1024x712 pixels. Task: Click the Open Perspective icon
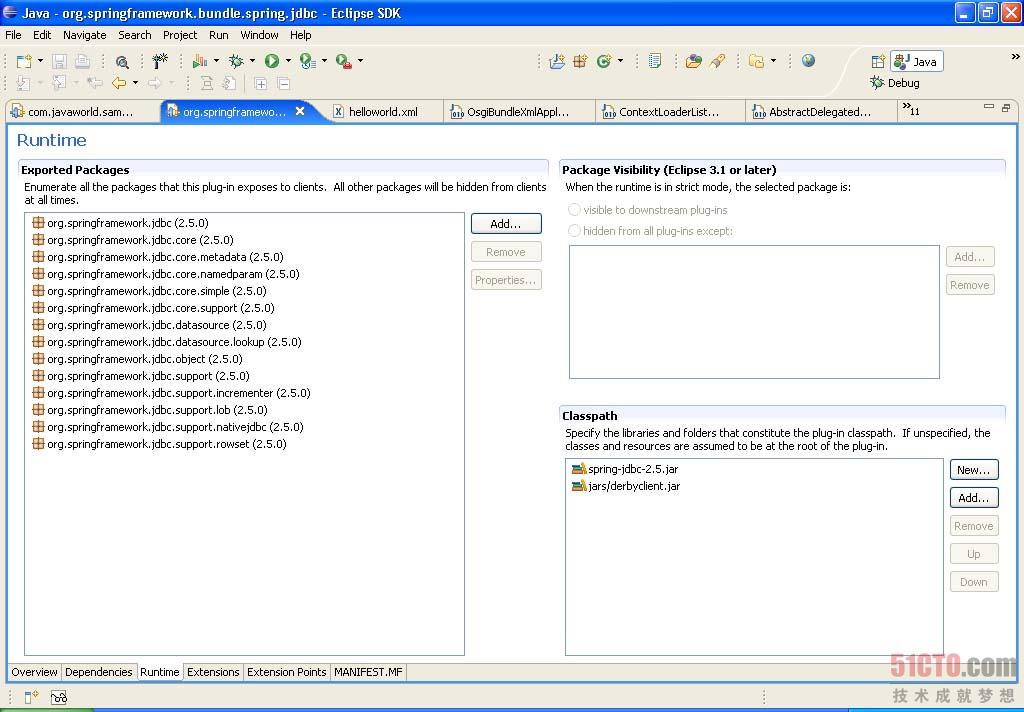[878, 61]
